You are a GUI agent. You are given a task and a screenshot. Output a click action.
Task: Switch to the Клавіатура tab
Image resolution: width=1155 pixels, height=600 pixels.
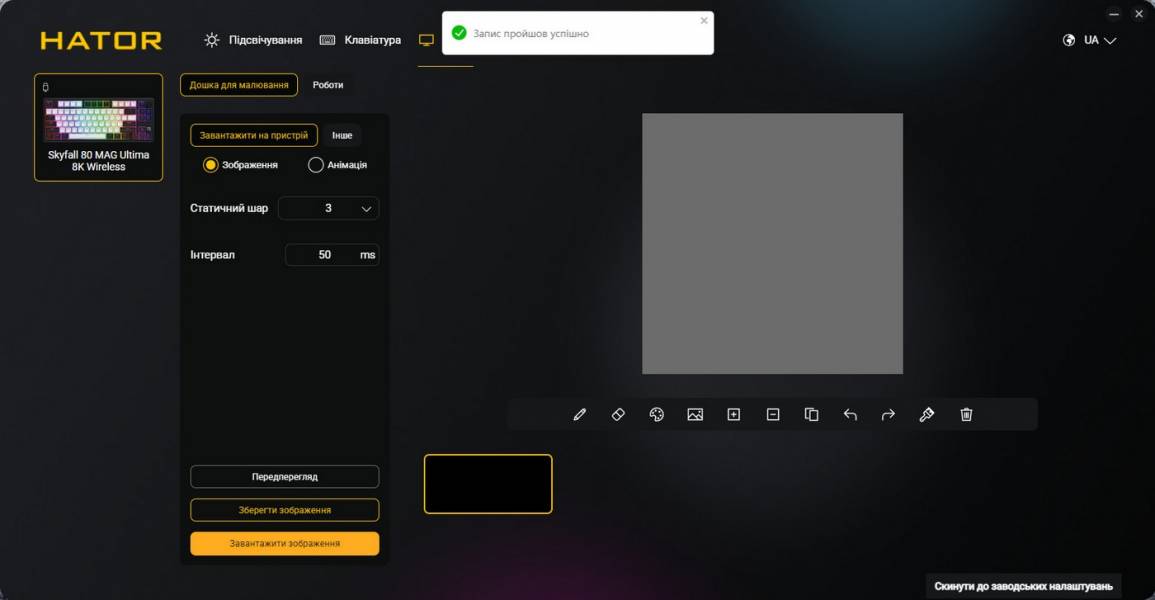pyautogui.click(x=360, y=40)
